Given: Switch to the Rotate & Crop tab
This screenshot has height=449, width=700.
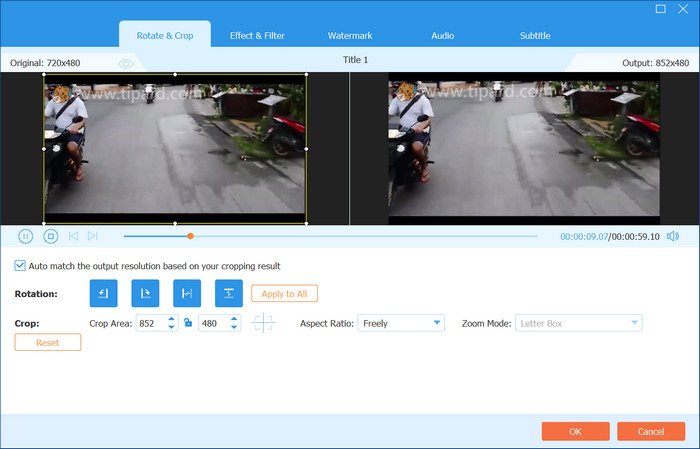Looking at the screenshot, I should pos(165,36).
